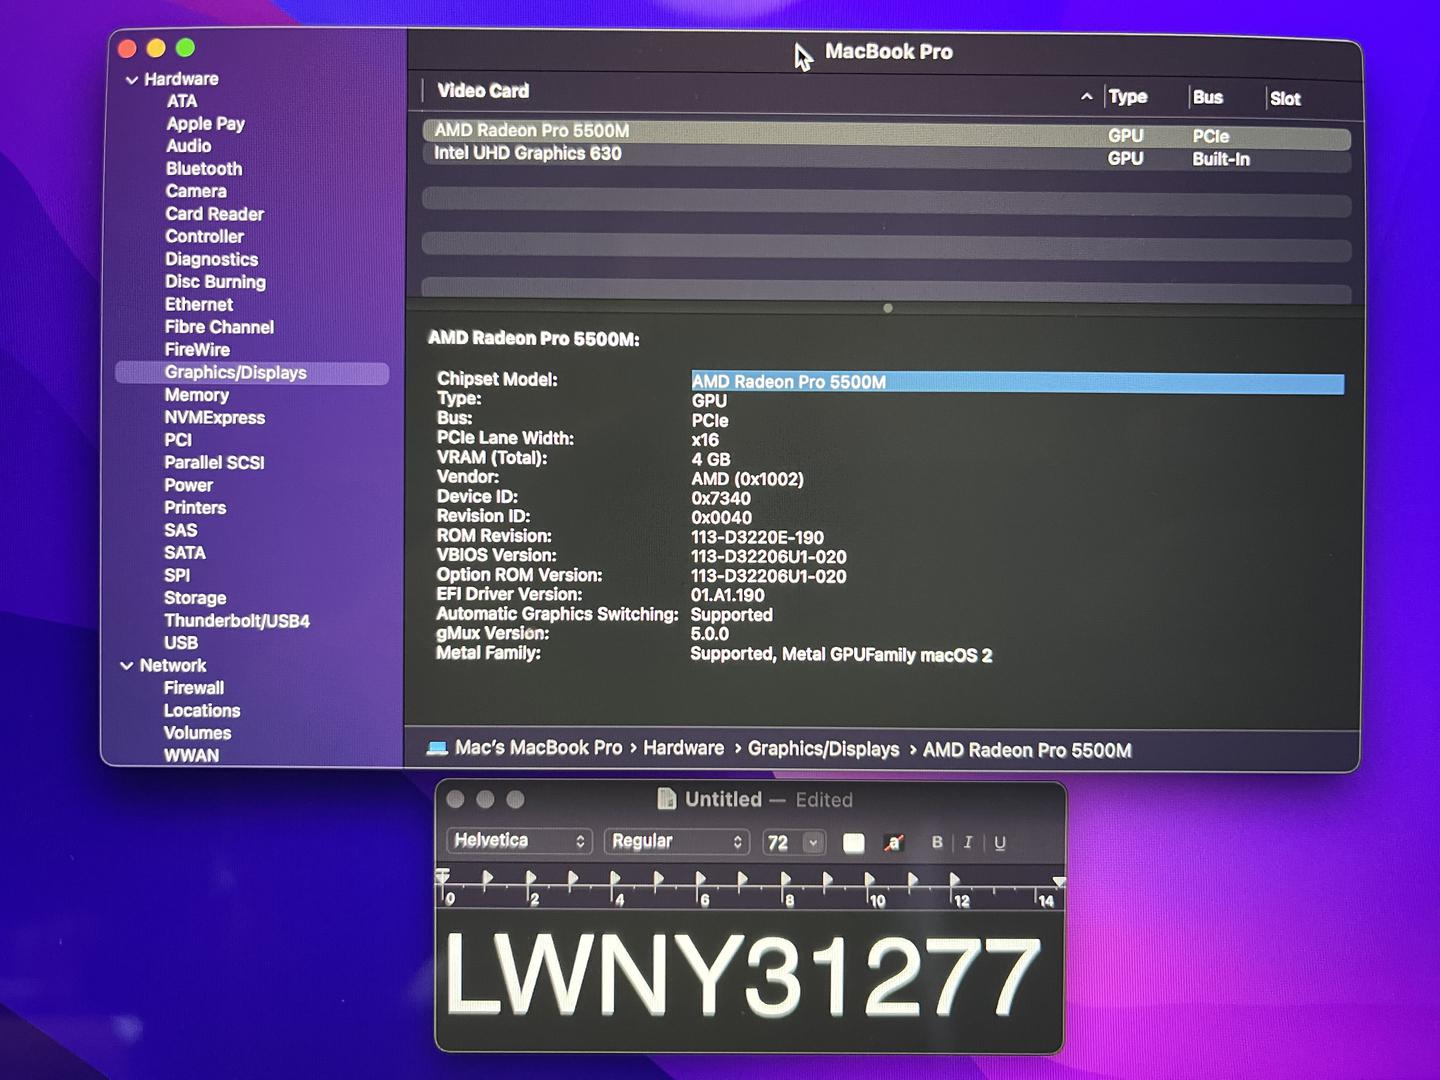Open Memory information
Viewport: 1440px width, 1080px height.
(197, 395)
